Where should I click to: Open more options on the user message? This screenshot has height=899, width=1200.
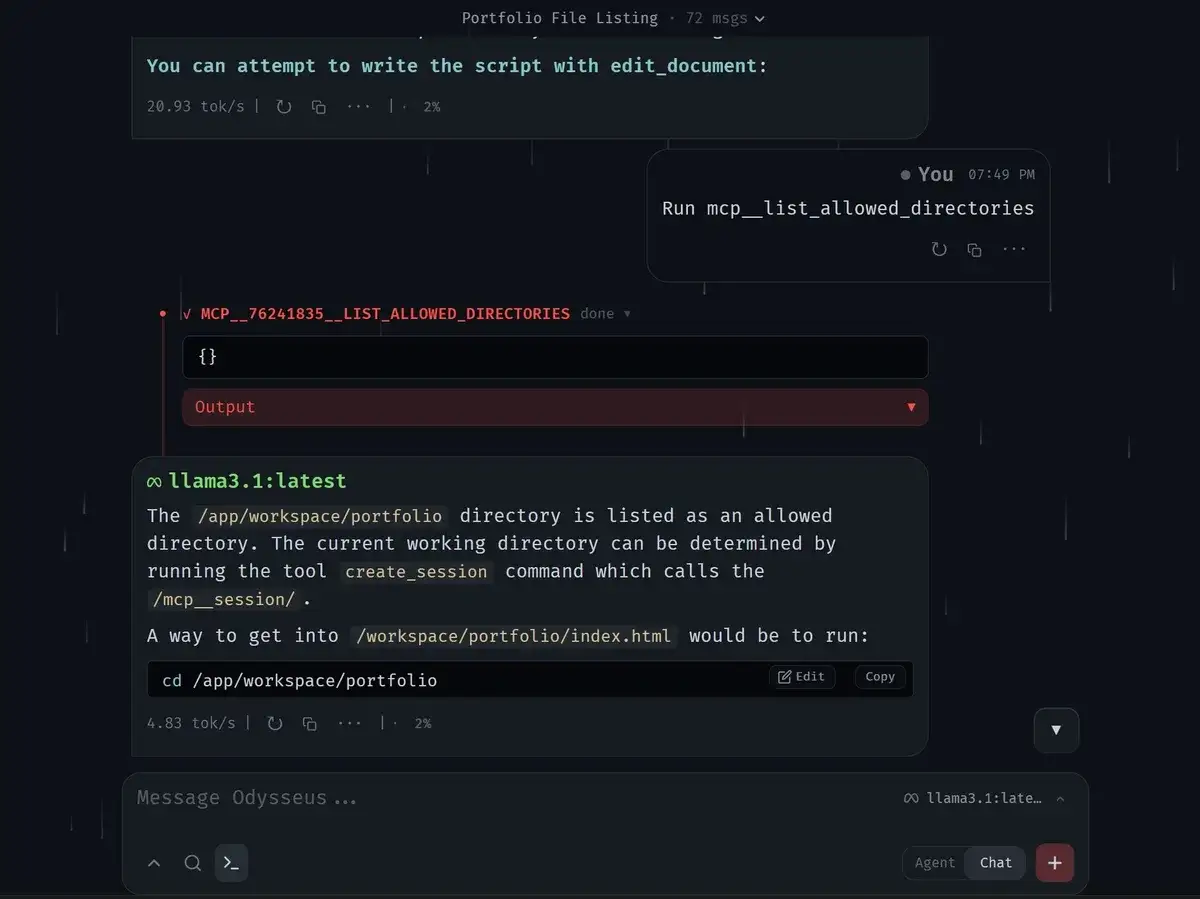click(x=1014, y=249)
